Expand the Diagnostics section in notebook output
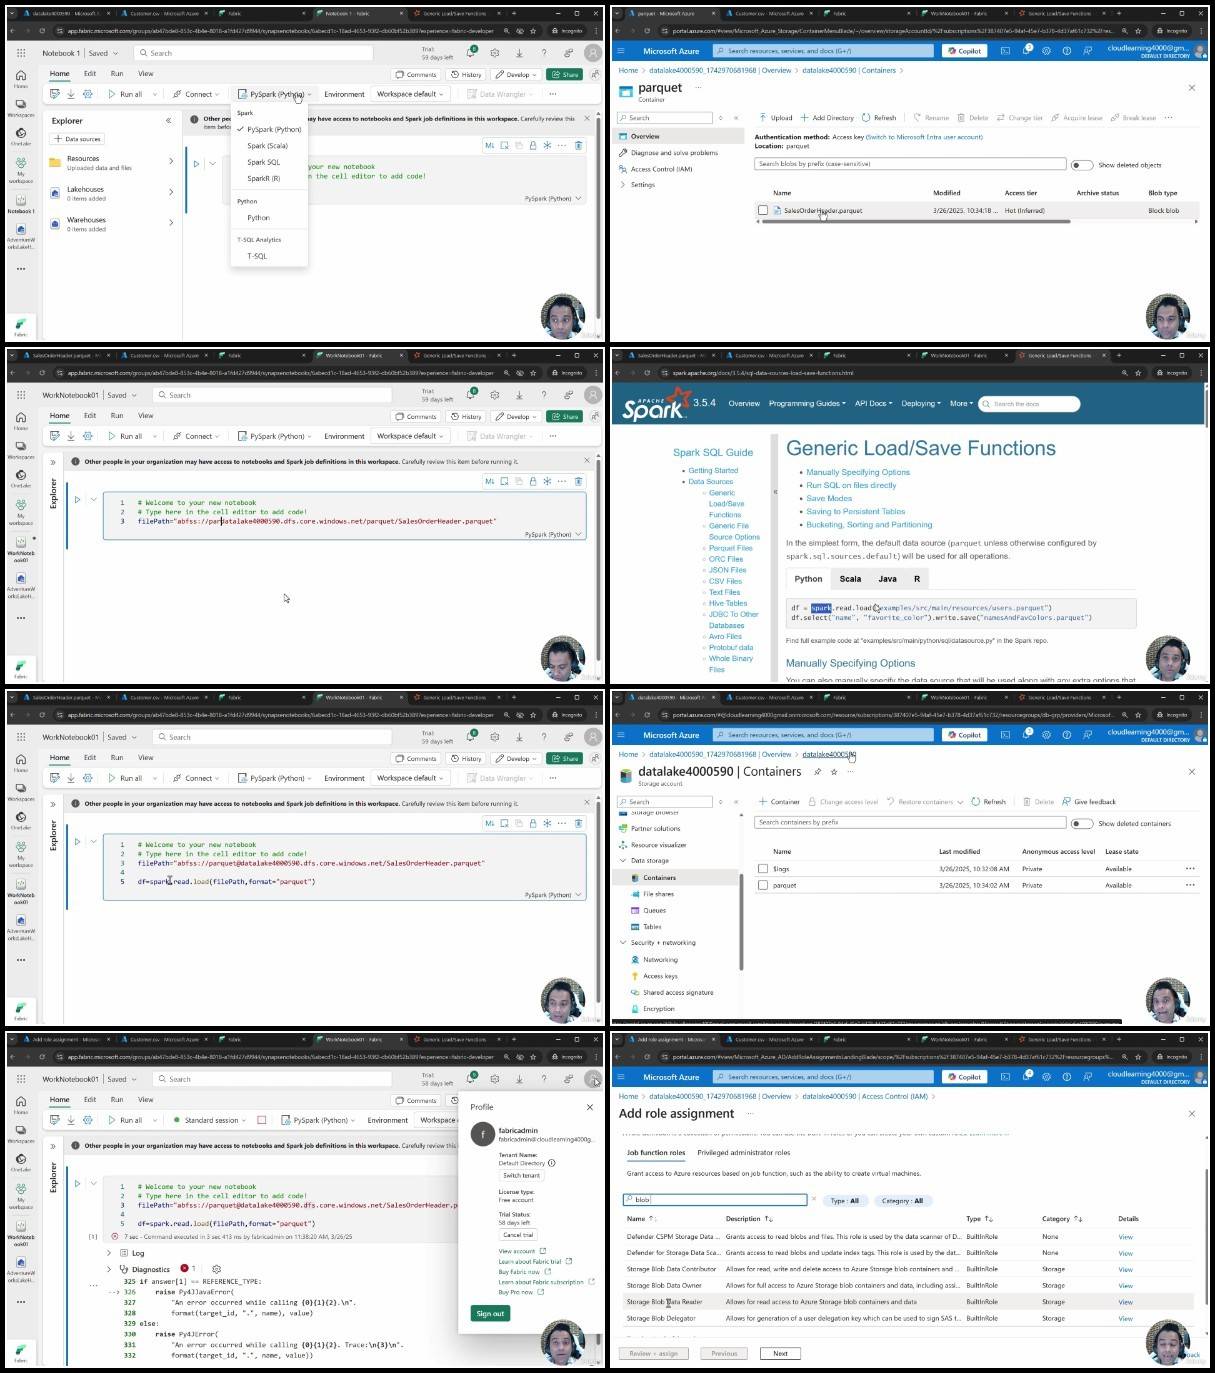Screen dimensions: 1215x1373 tap(109, 1269)
